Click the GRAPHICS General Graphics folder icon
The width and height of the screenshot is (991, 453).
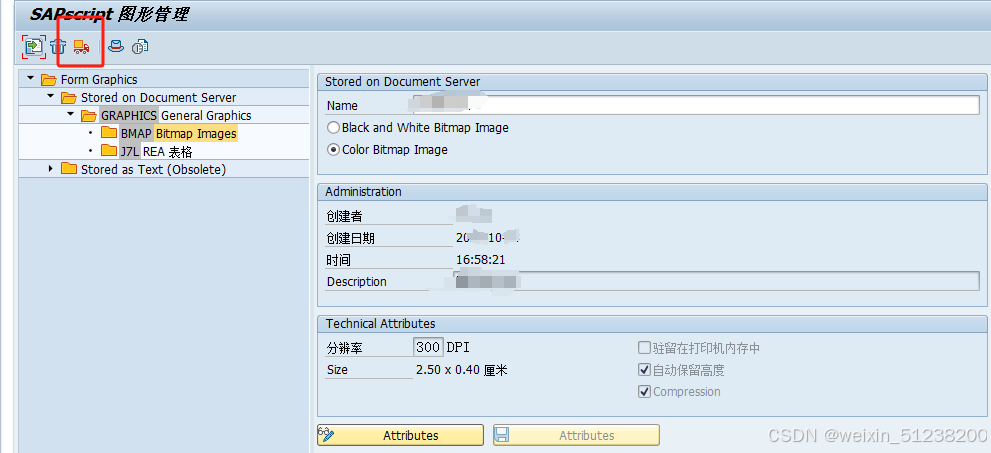click(x=88, y=116)
